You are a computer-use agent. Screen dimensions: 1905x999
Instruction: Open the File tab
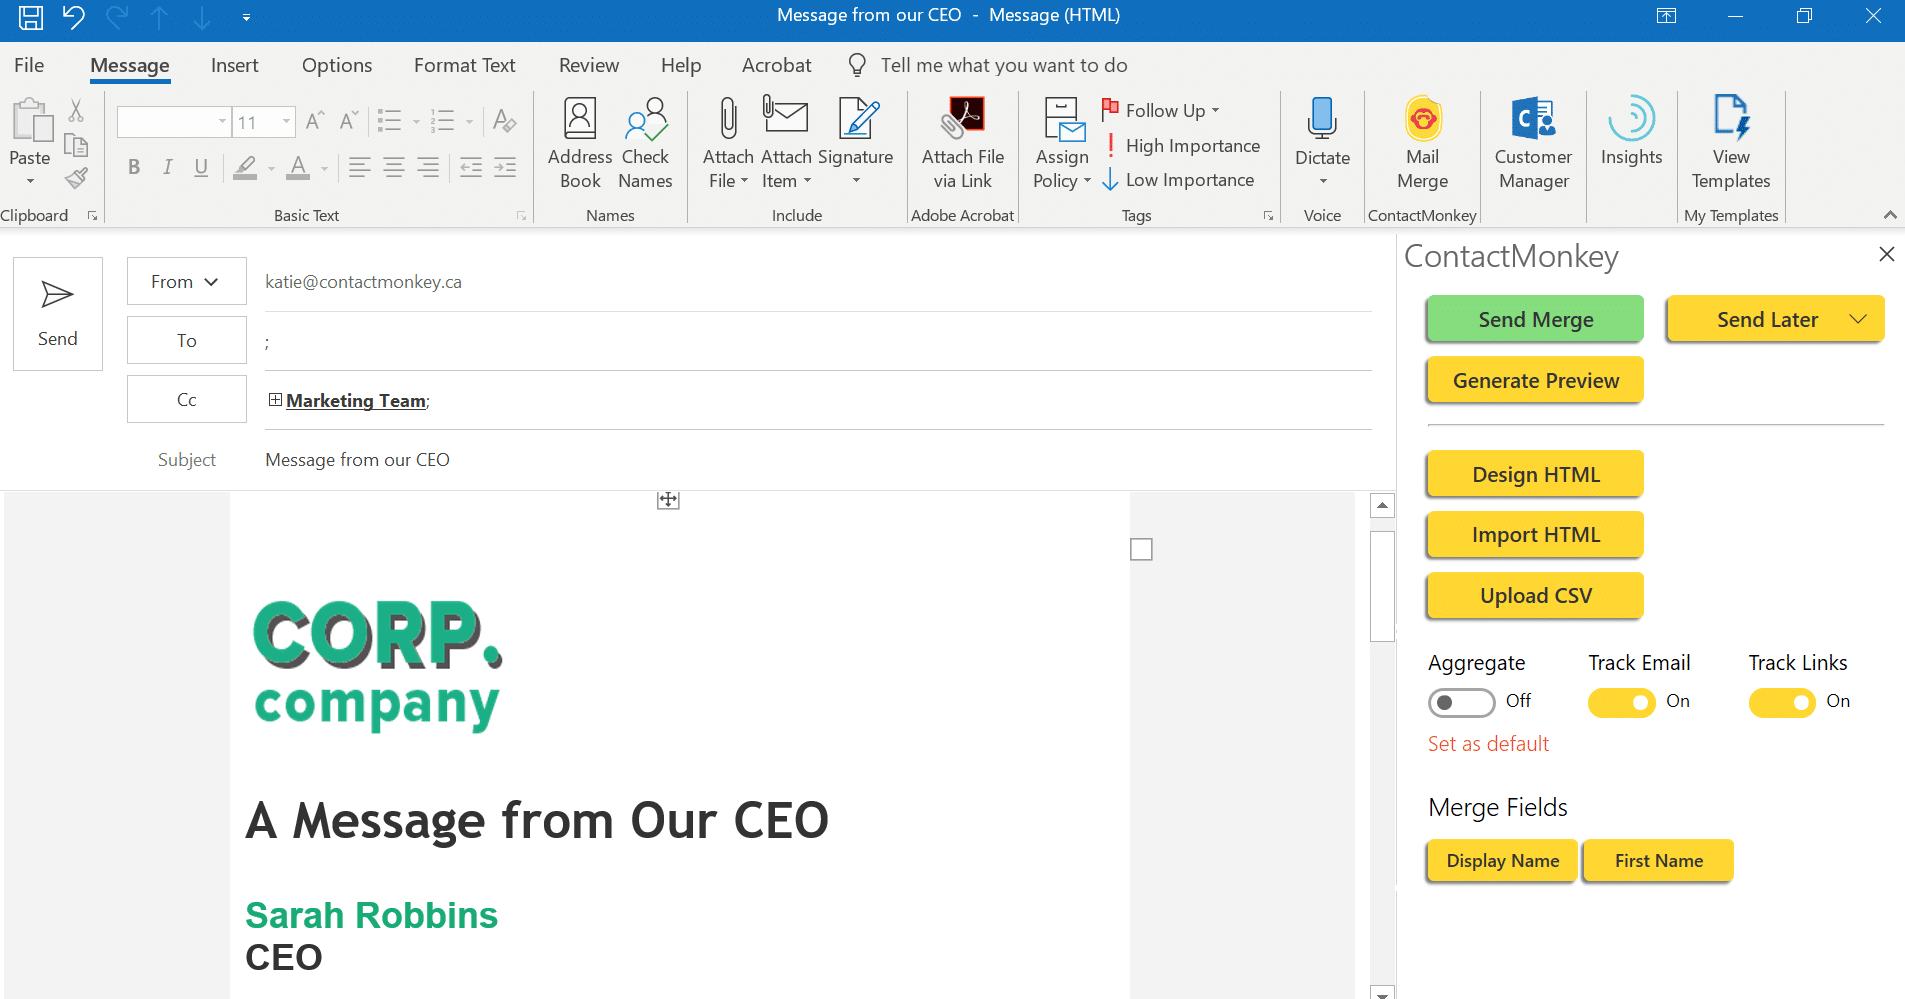coord(29,65)
